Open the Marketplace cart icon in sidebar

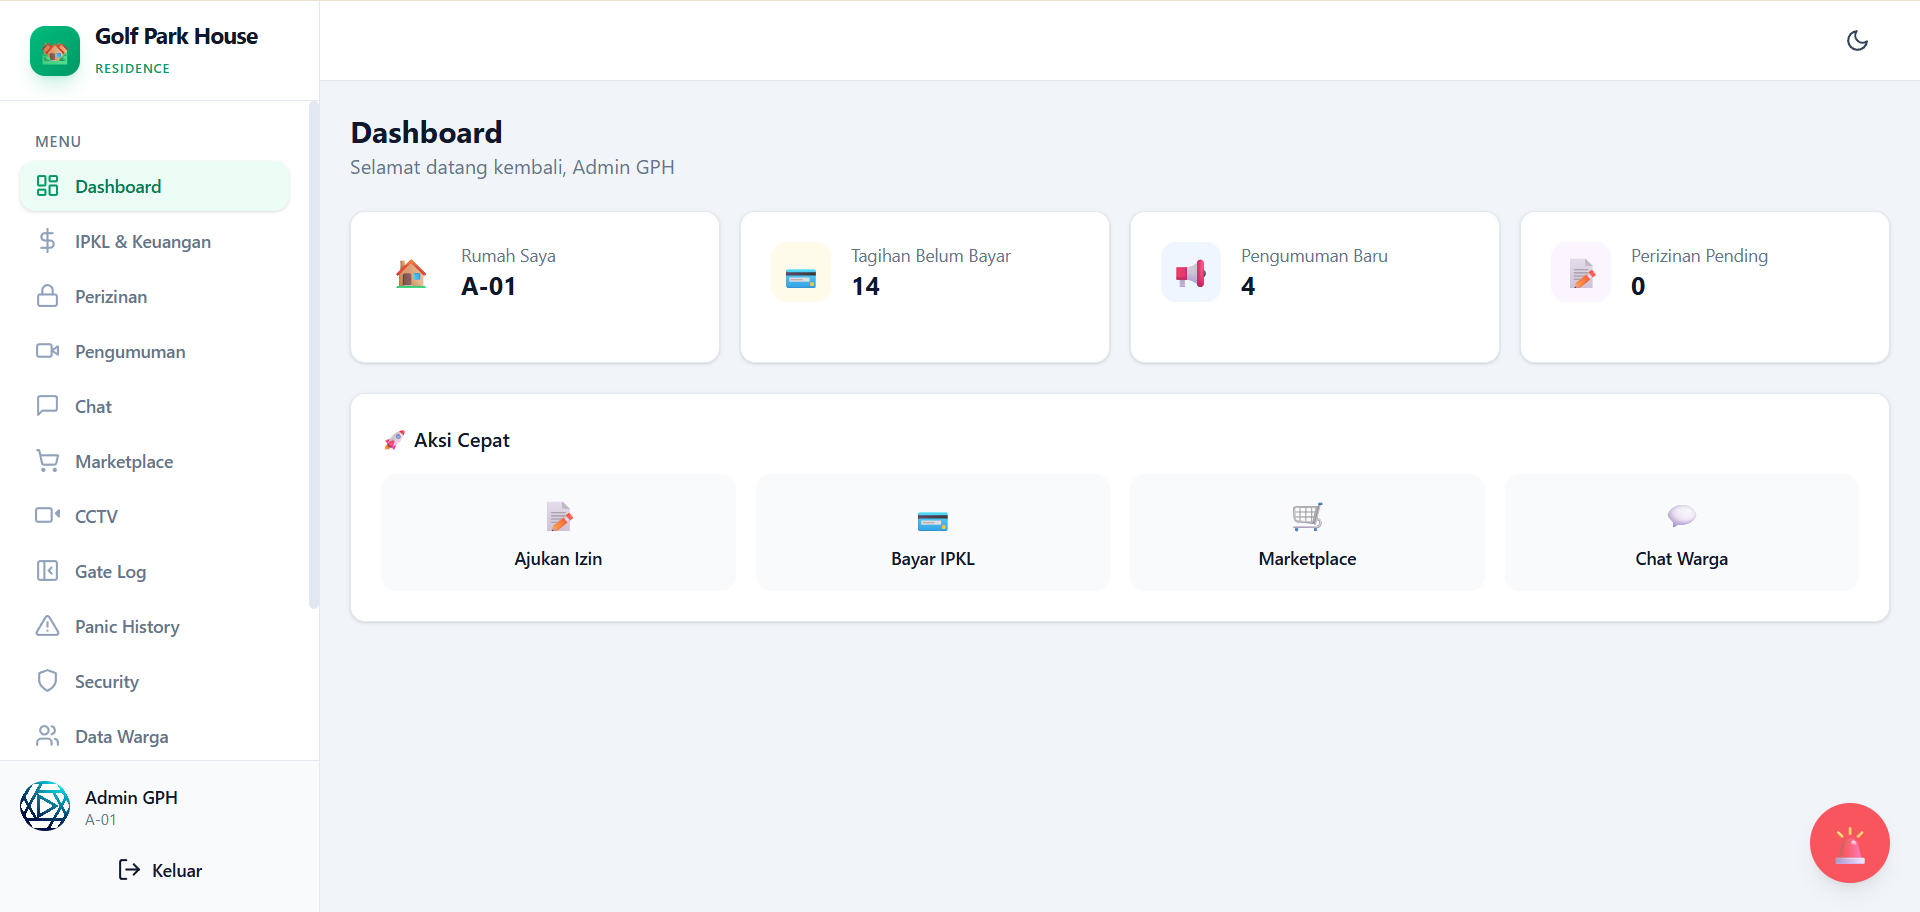coord(47,461)
